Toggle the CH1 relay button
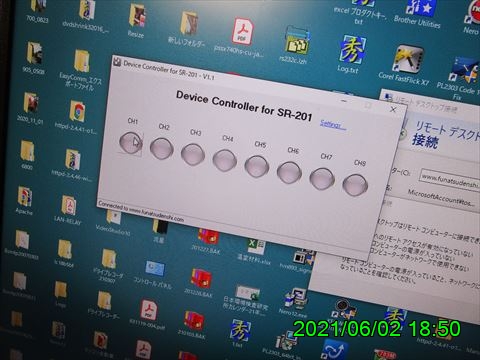The height and width of the screenshot is (360, 480). coord(130,143)
